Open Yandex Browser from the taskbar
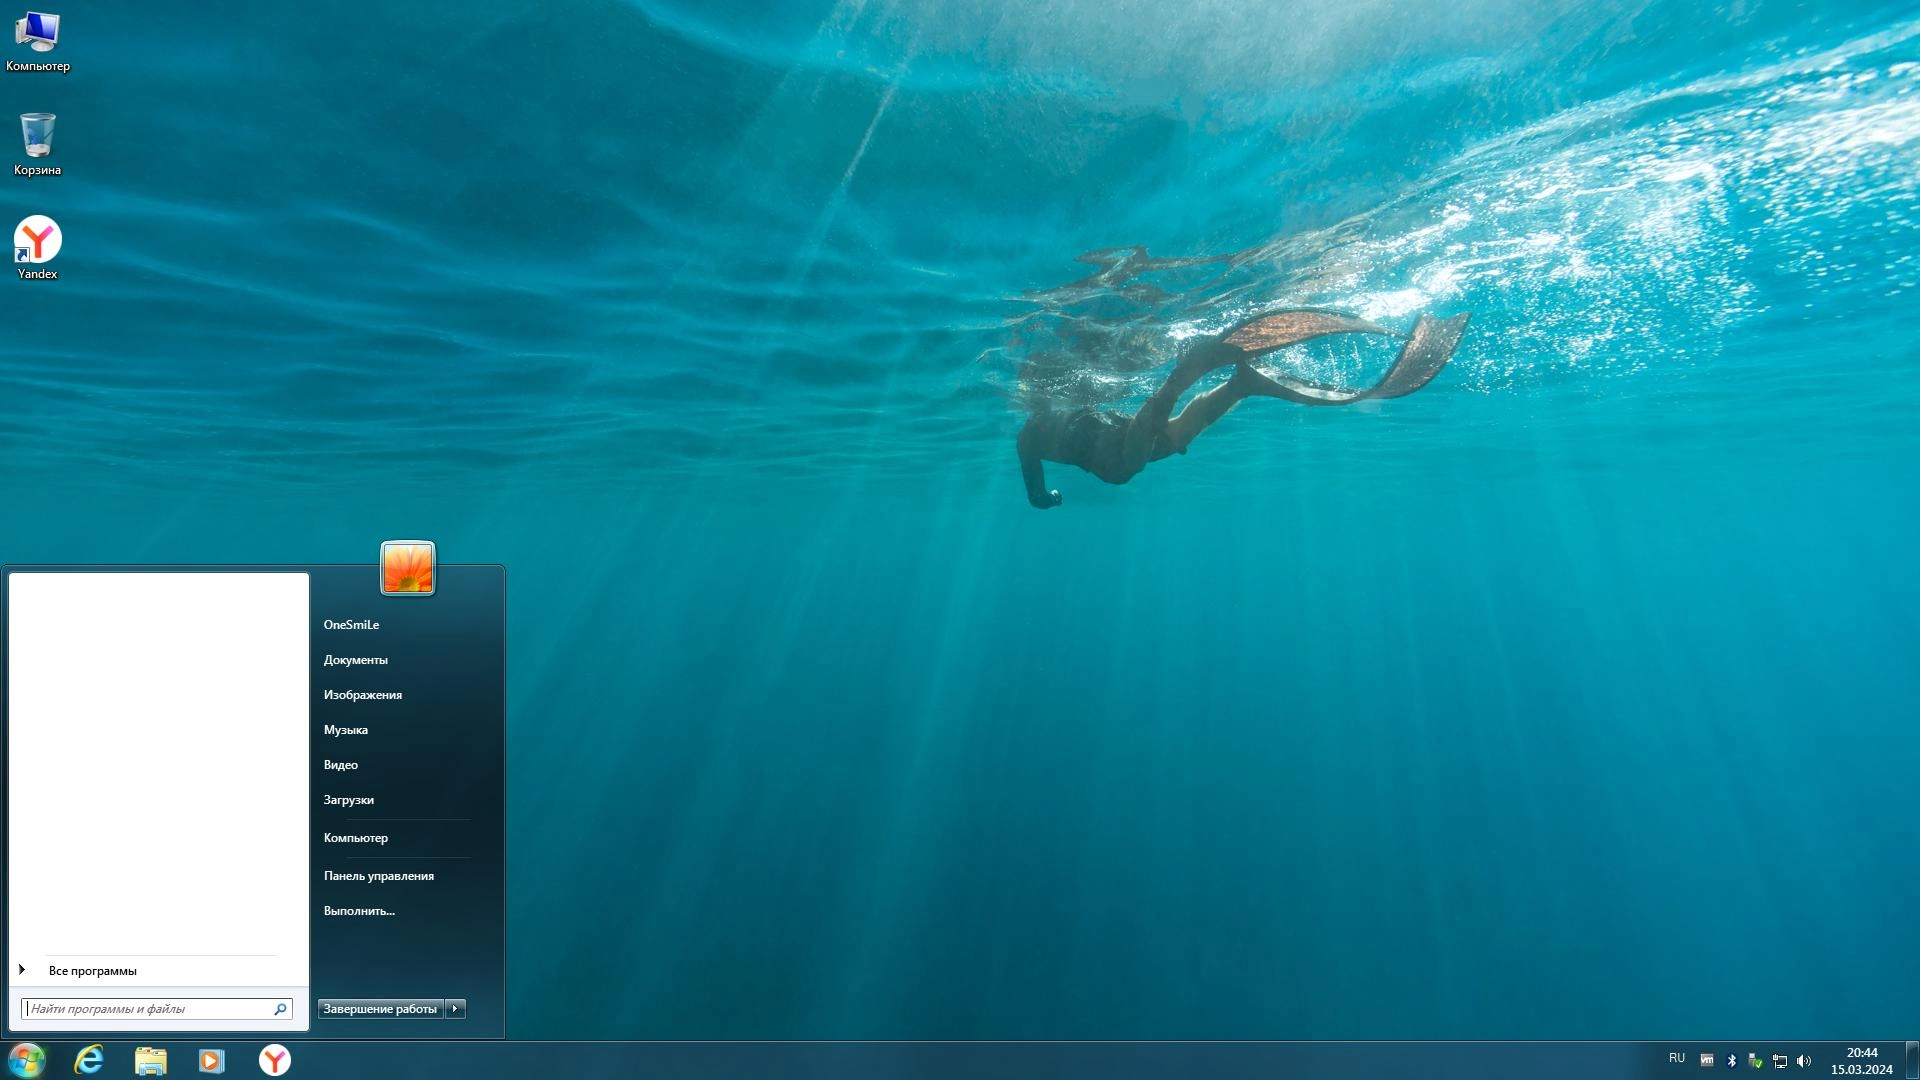 point(273,1060)
